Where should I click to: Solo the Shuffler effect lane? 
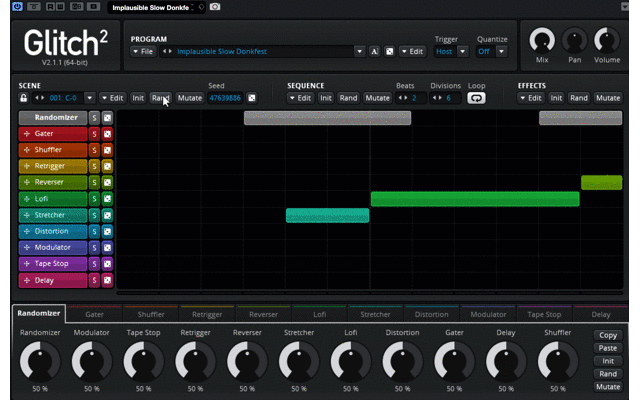click(x=94, y=150)
